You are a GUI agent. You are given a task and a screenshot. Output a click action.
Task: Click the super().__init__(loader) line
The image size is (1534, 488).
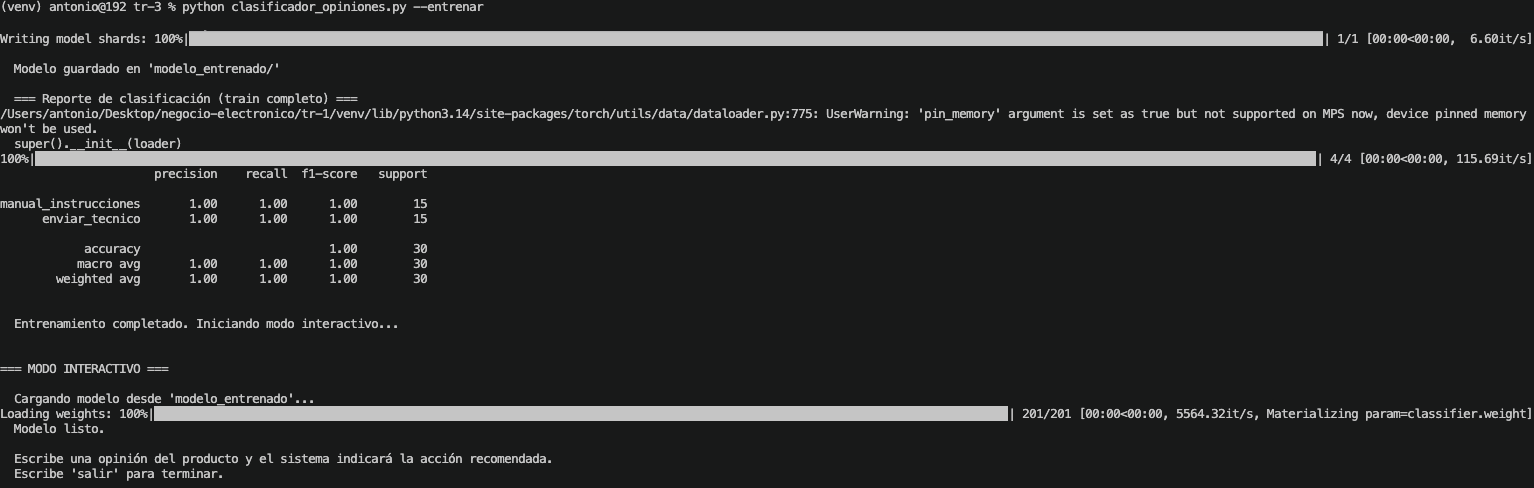coord(97,144)
